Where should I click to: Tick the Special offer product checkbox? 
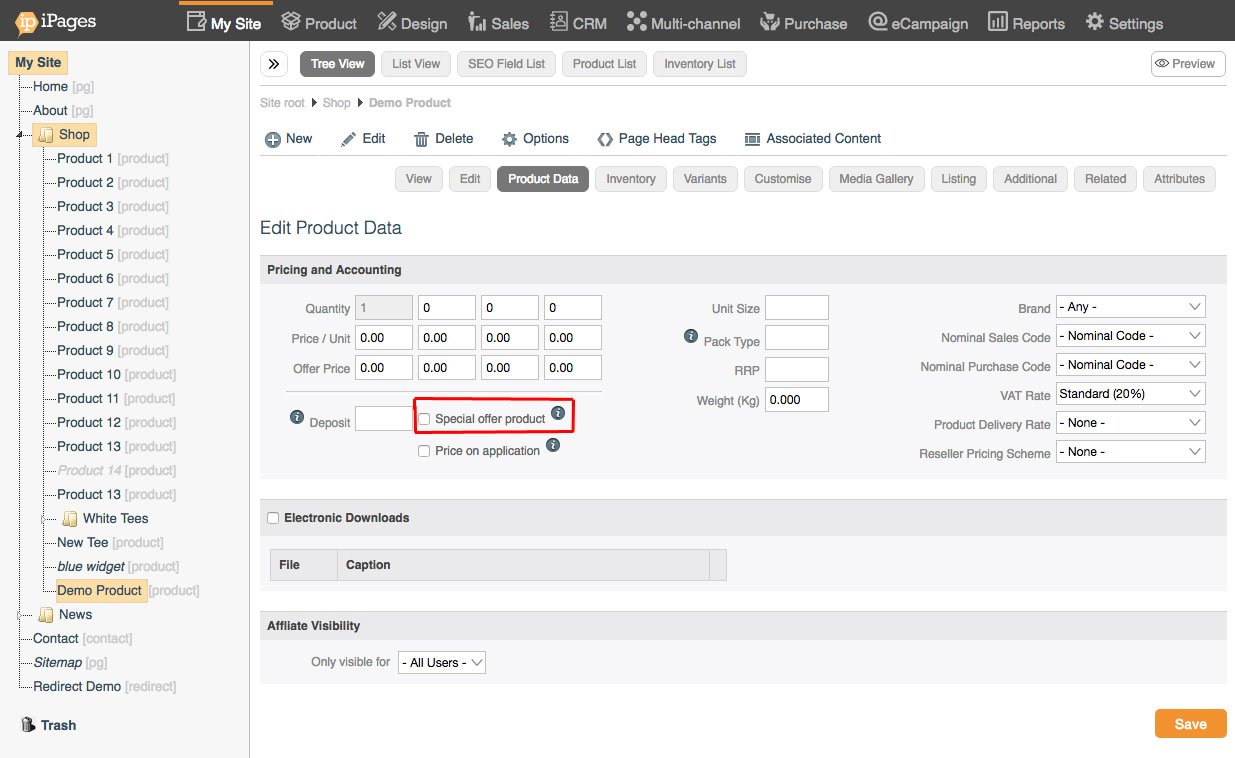(x=425, y=419)
